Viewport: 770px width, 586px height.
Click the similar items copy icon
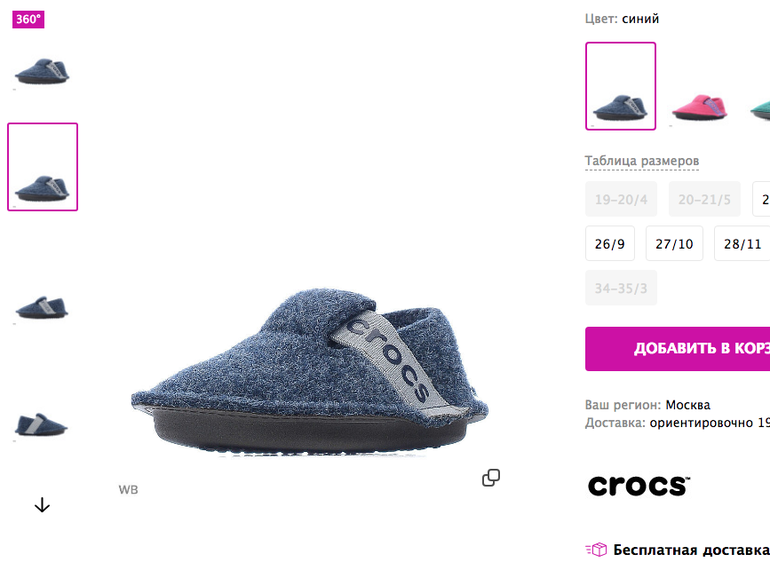click(491, 477)
